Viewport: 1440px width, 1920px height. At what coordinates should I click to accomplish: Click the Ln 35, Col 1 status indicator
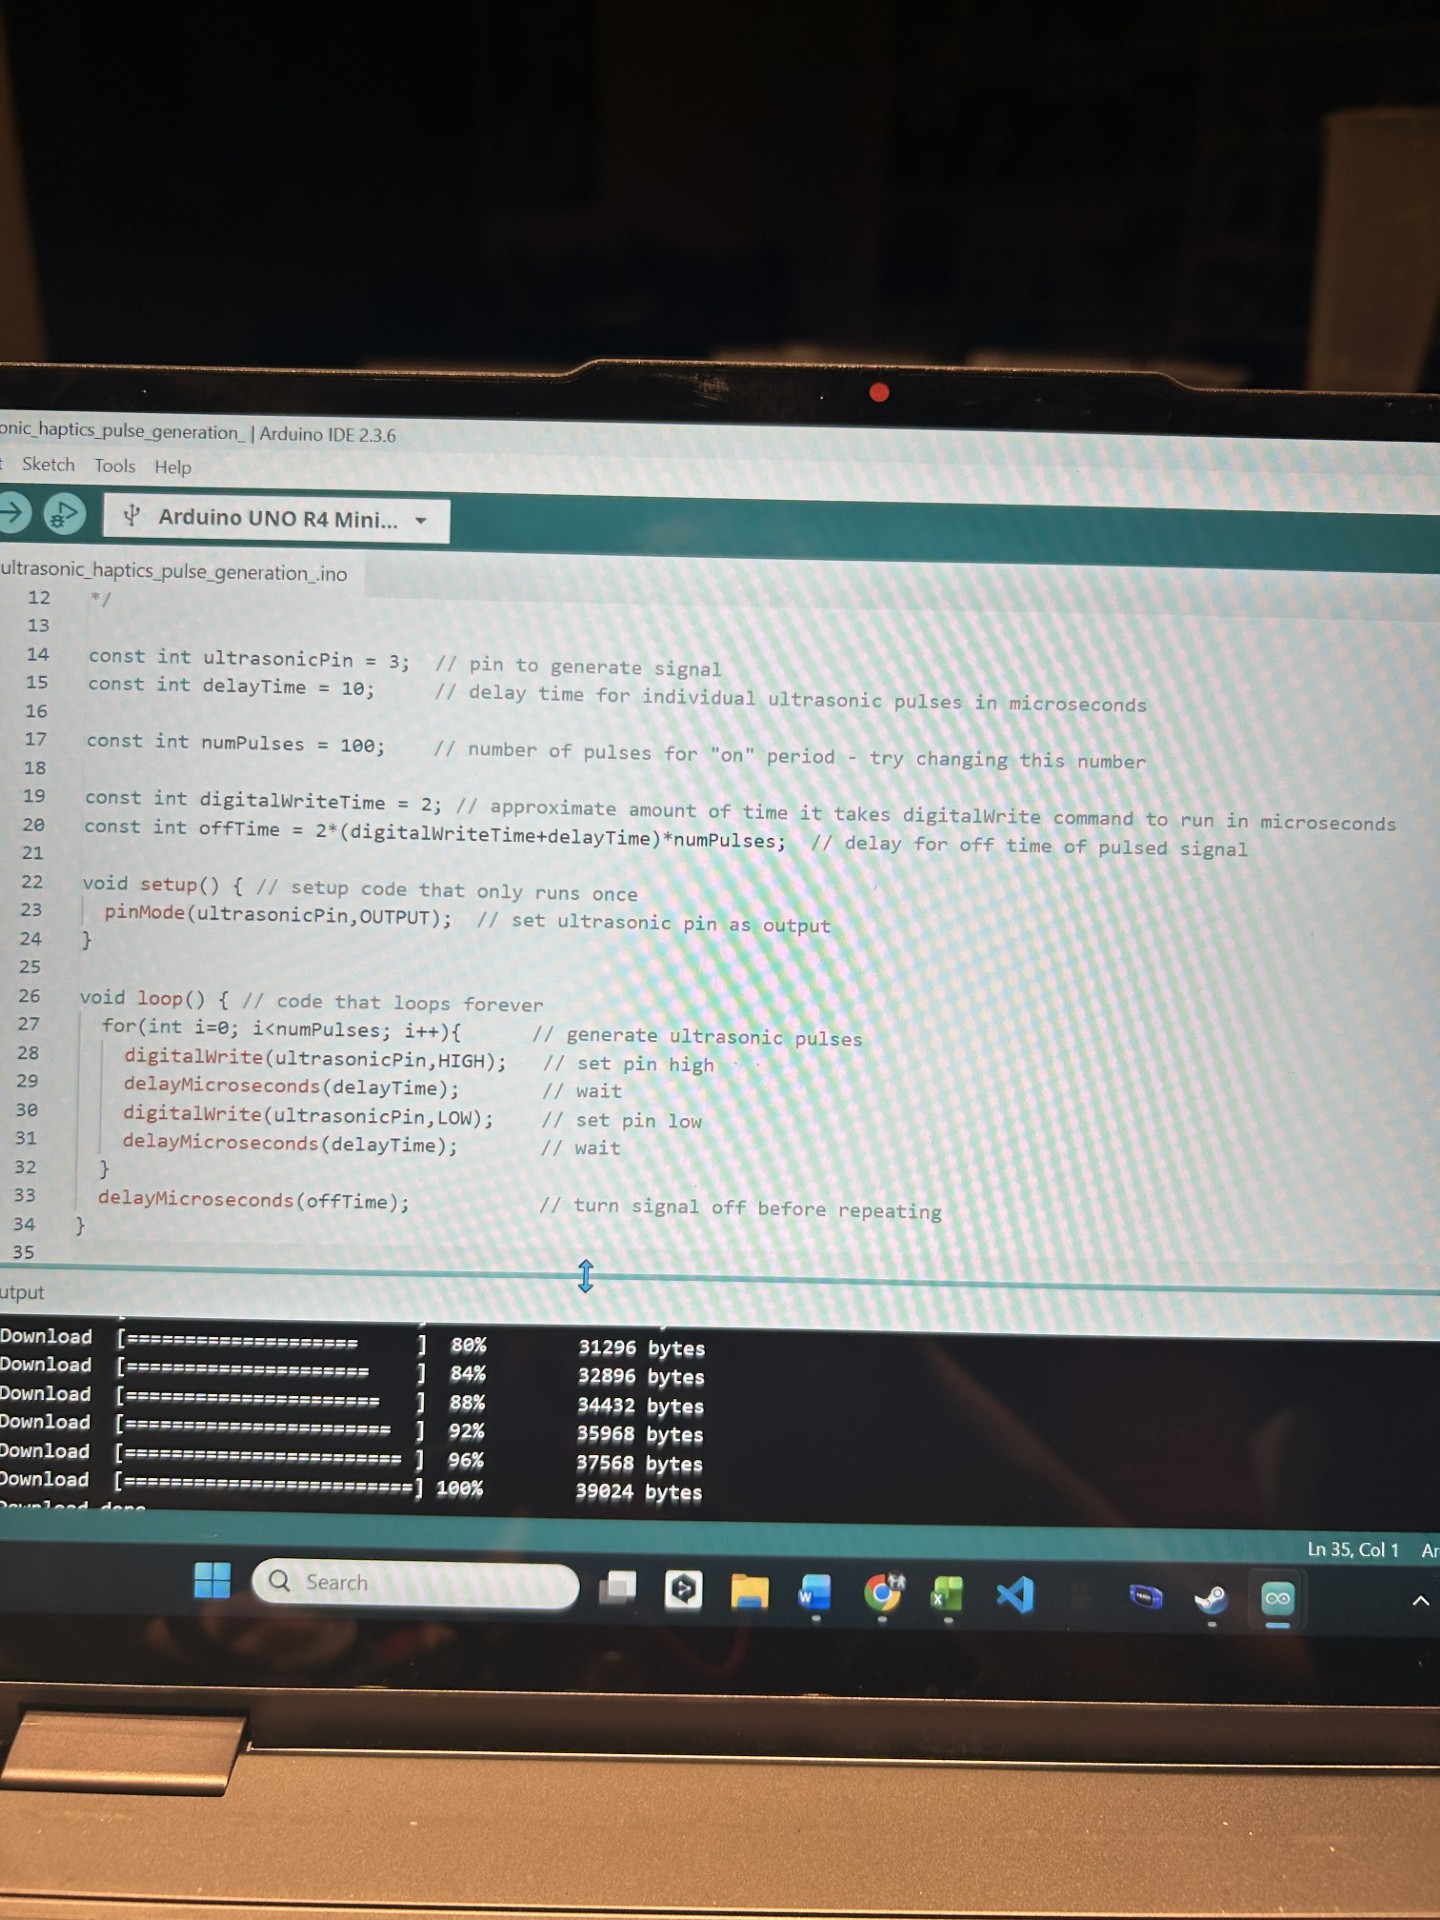tap(1352, 1550)
